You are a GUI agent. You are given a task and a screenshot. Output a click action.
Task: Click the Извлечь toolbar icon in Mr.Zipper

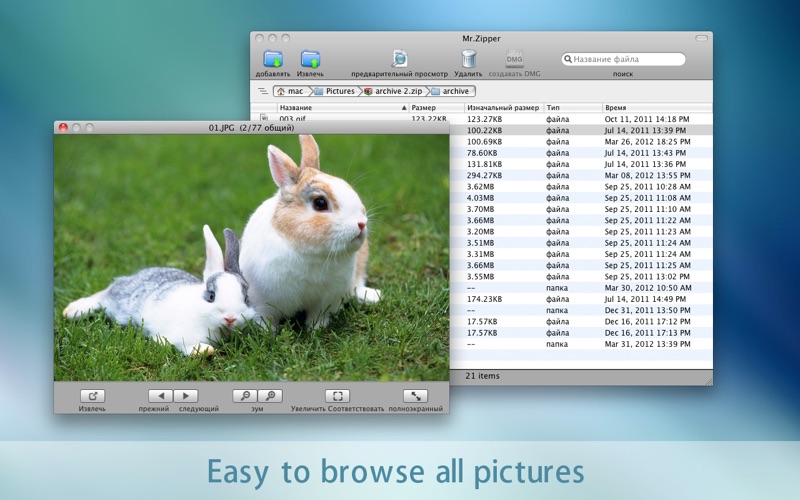click(310, 59)
